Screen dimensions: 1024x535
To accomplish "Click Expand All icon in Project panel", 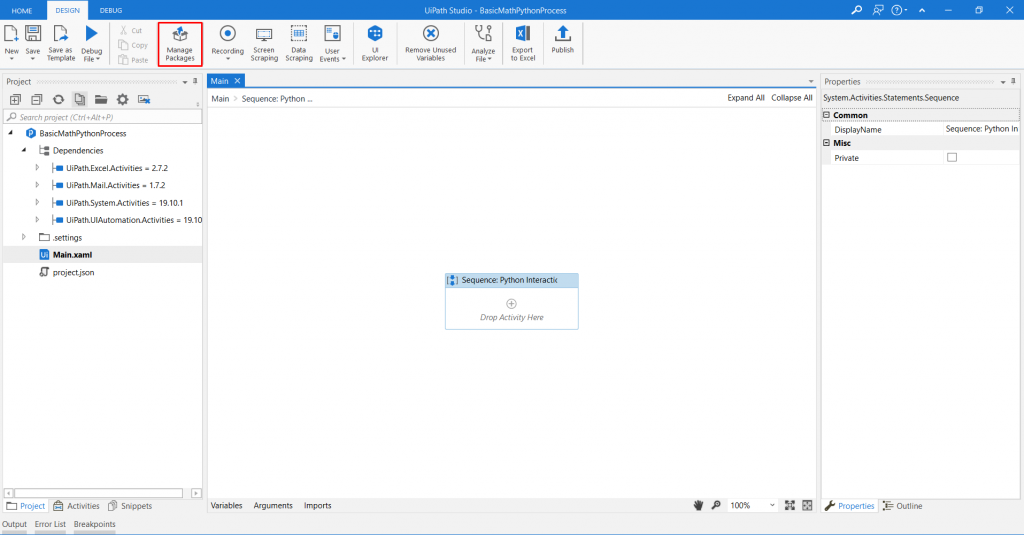I will 15,99.
